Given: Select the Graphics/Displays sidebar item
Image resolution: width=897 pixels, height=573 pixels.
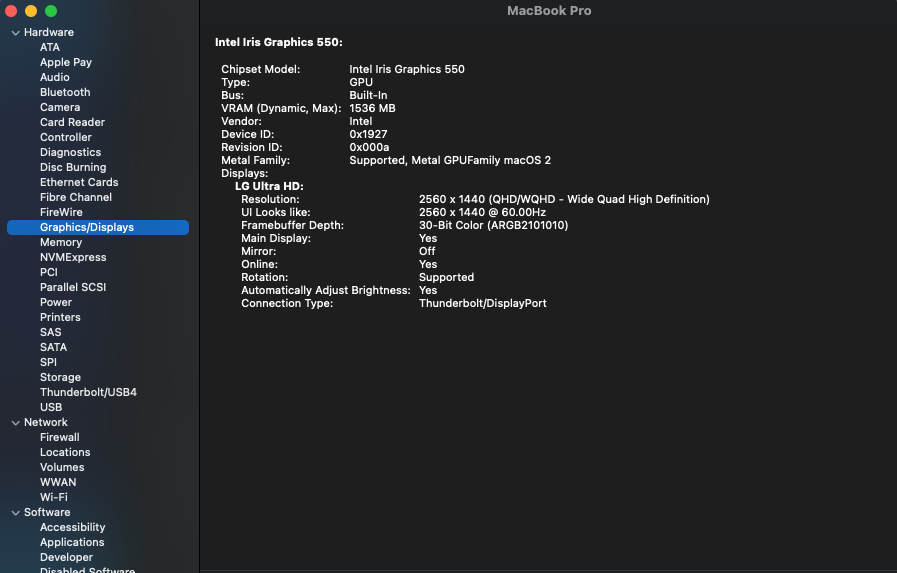Looking at the screenshot, I should 98,227.
